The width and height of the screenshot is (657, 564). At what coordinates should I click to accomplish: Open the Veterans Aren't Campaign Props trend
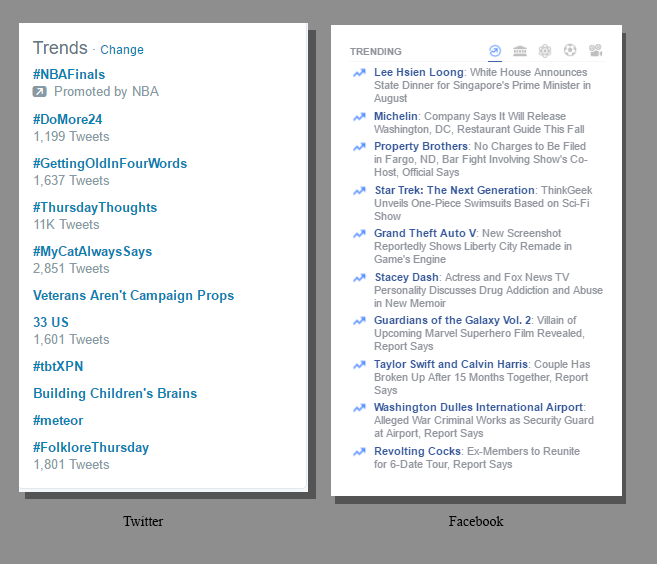(133, 295)
